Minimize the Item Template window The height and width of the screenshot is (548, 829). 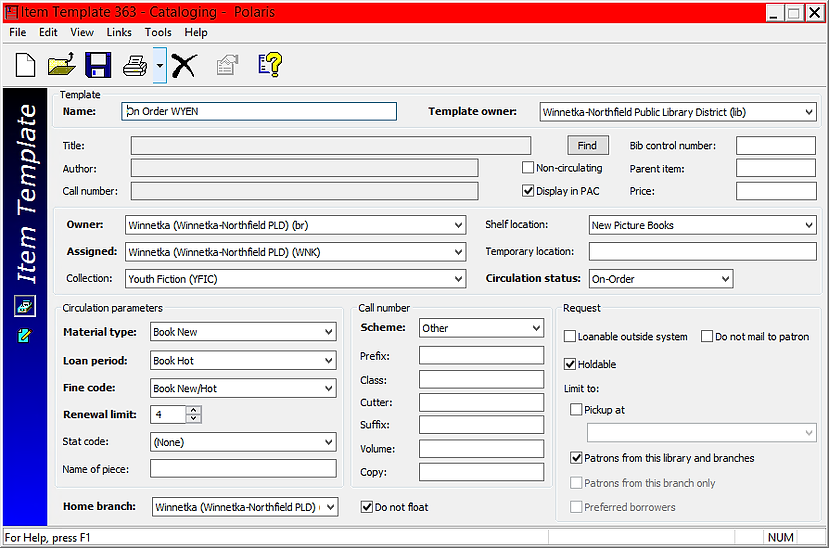click(775, 13)
